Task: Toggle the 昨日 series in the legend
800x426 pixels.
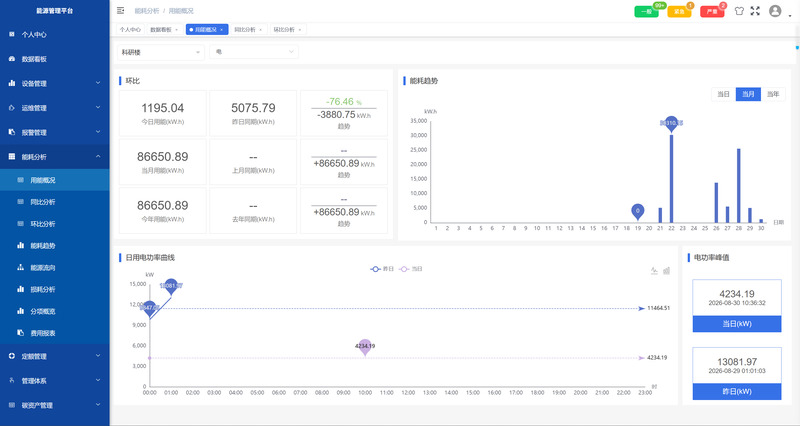Action: click(382, 269)
